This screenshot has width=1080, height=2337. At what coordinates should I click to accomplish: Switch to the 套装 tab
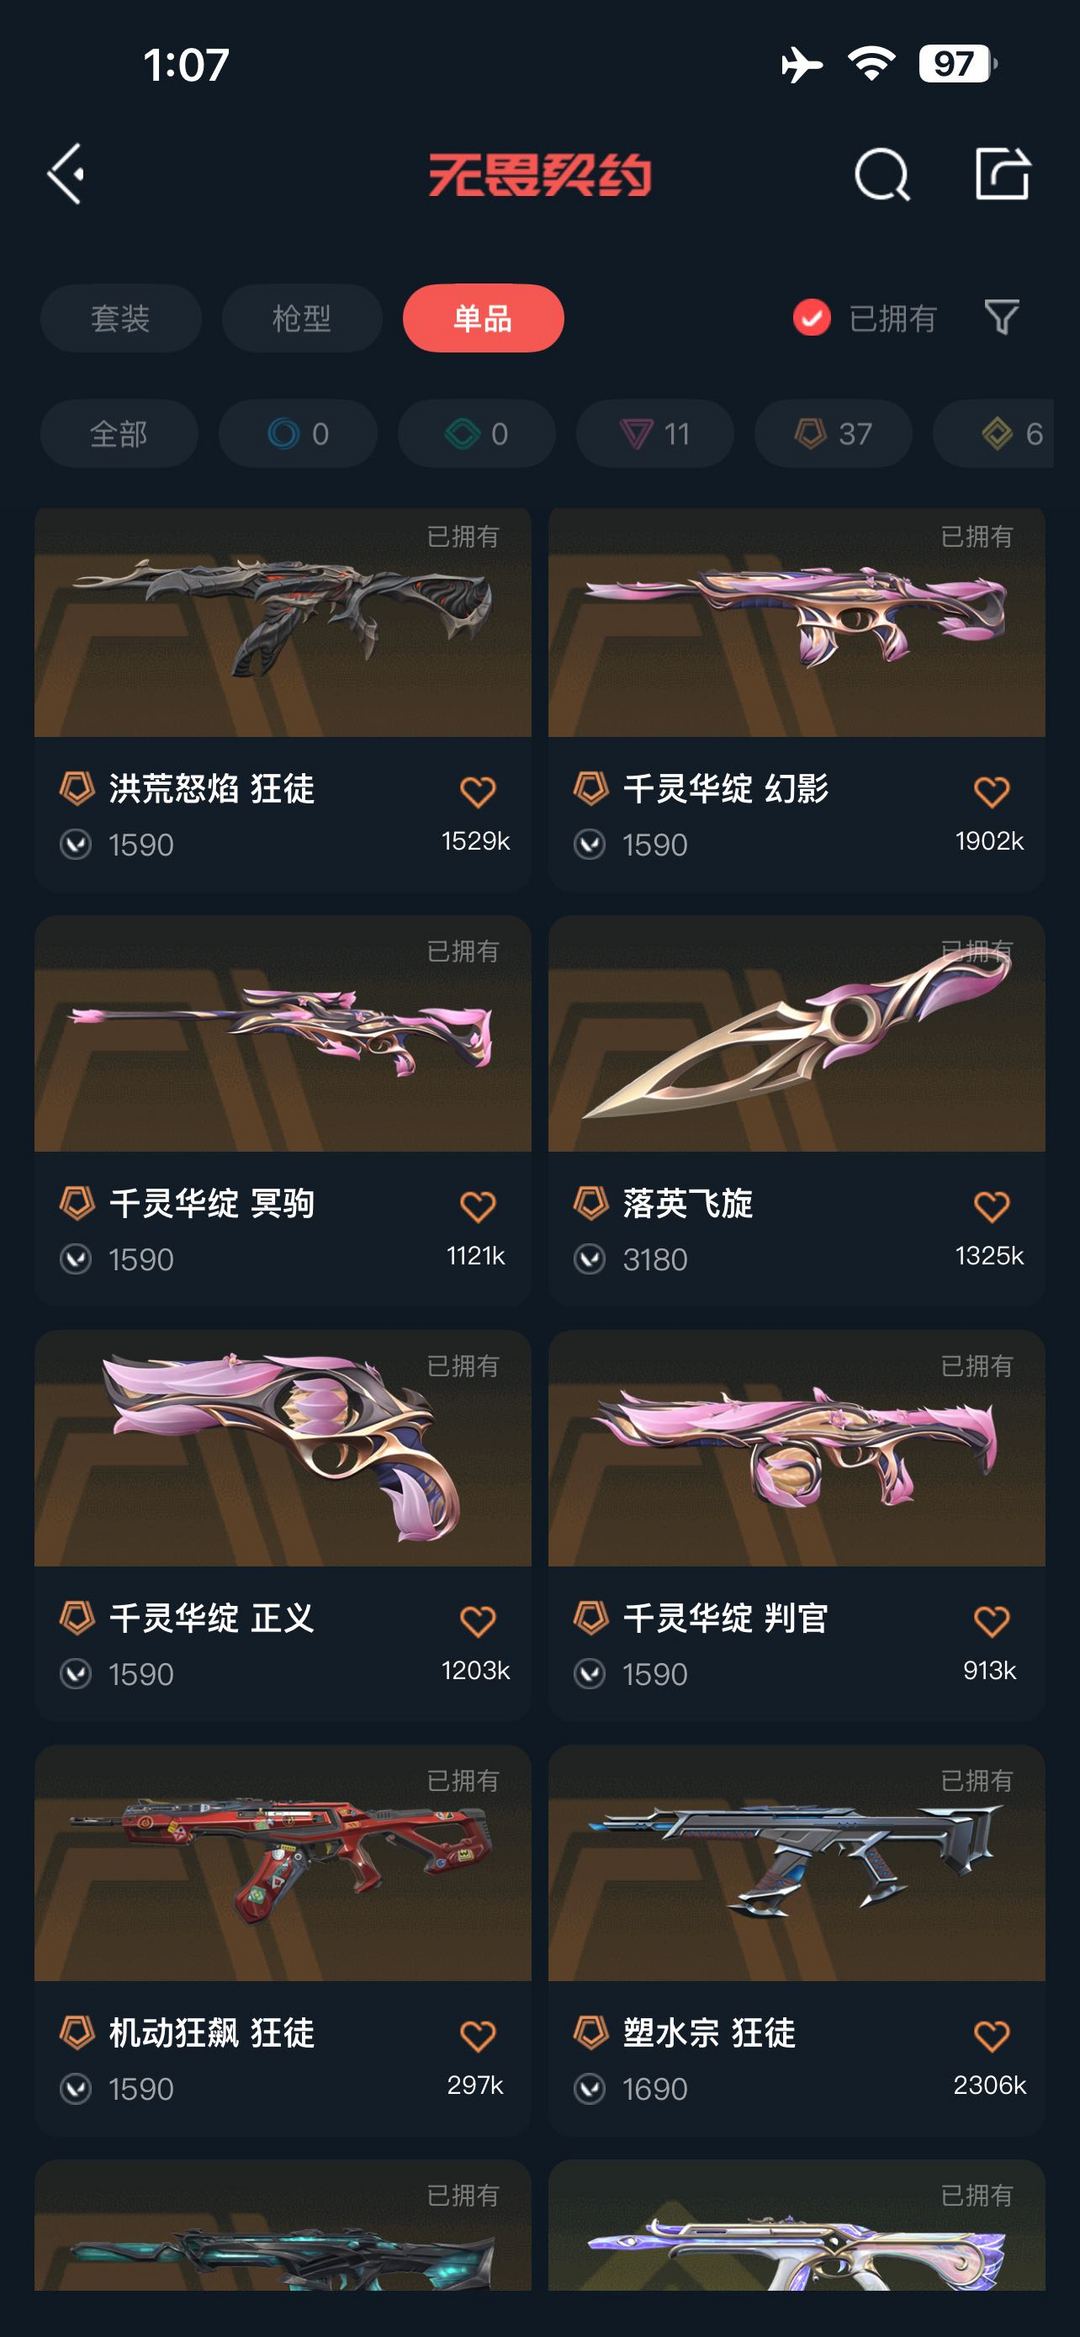click(121, 318)
